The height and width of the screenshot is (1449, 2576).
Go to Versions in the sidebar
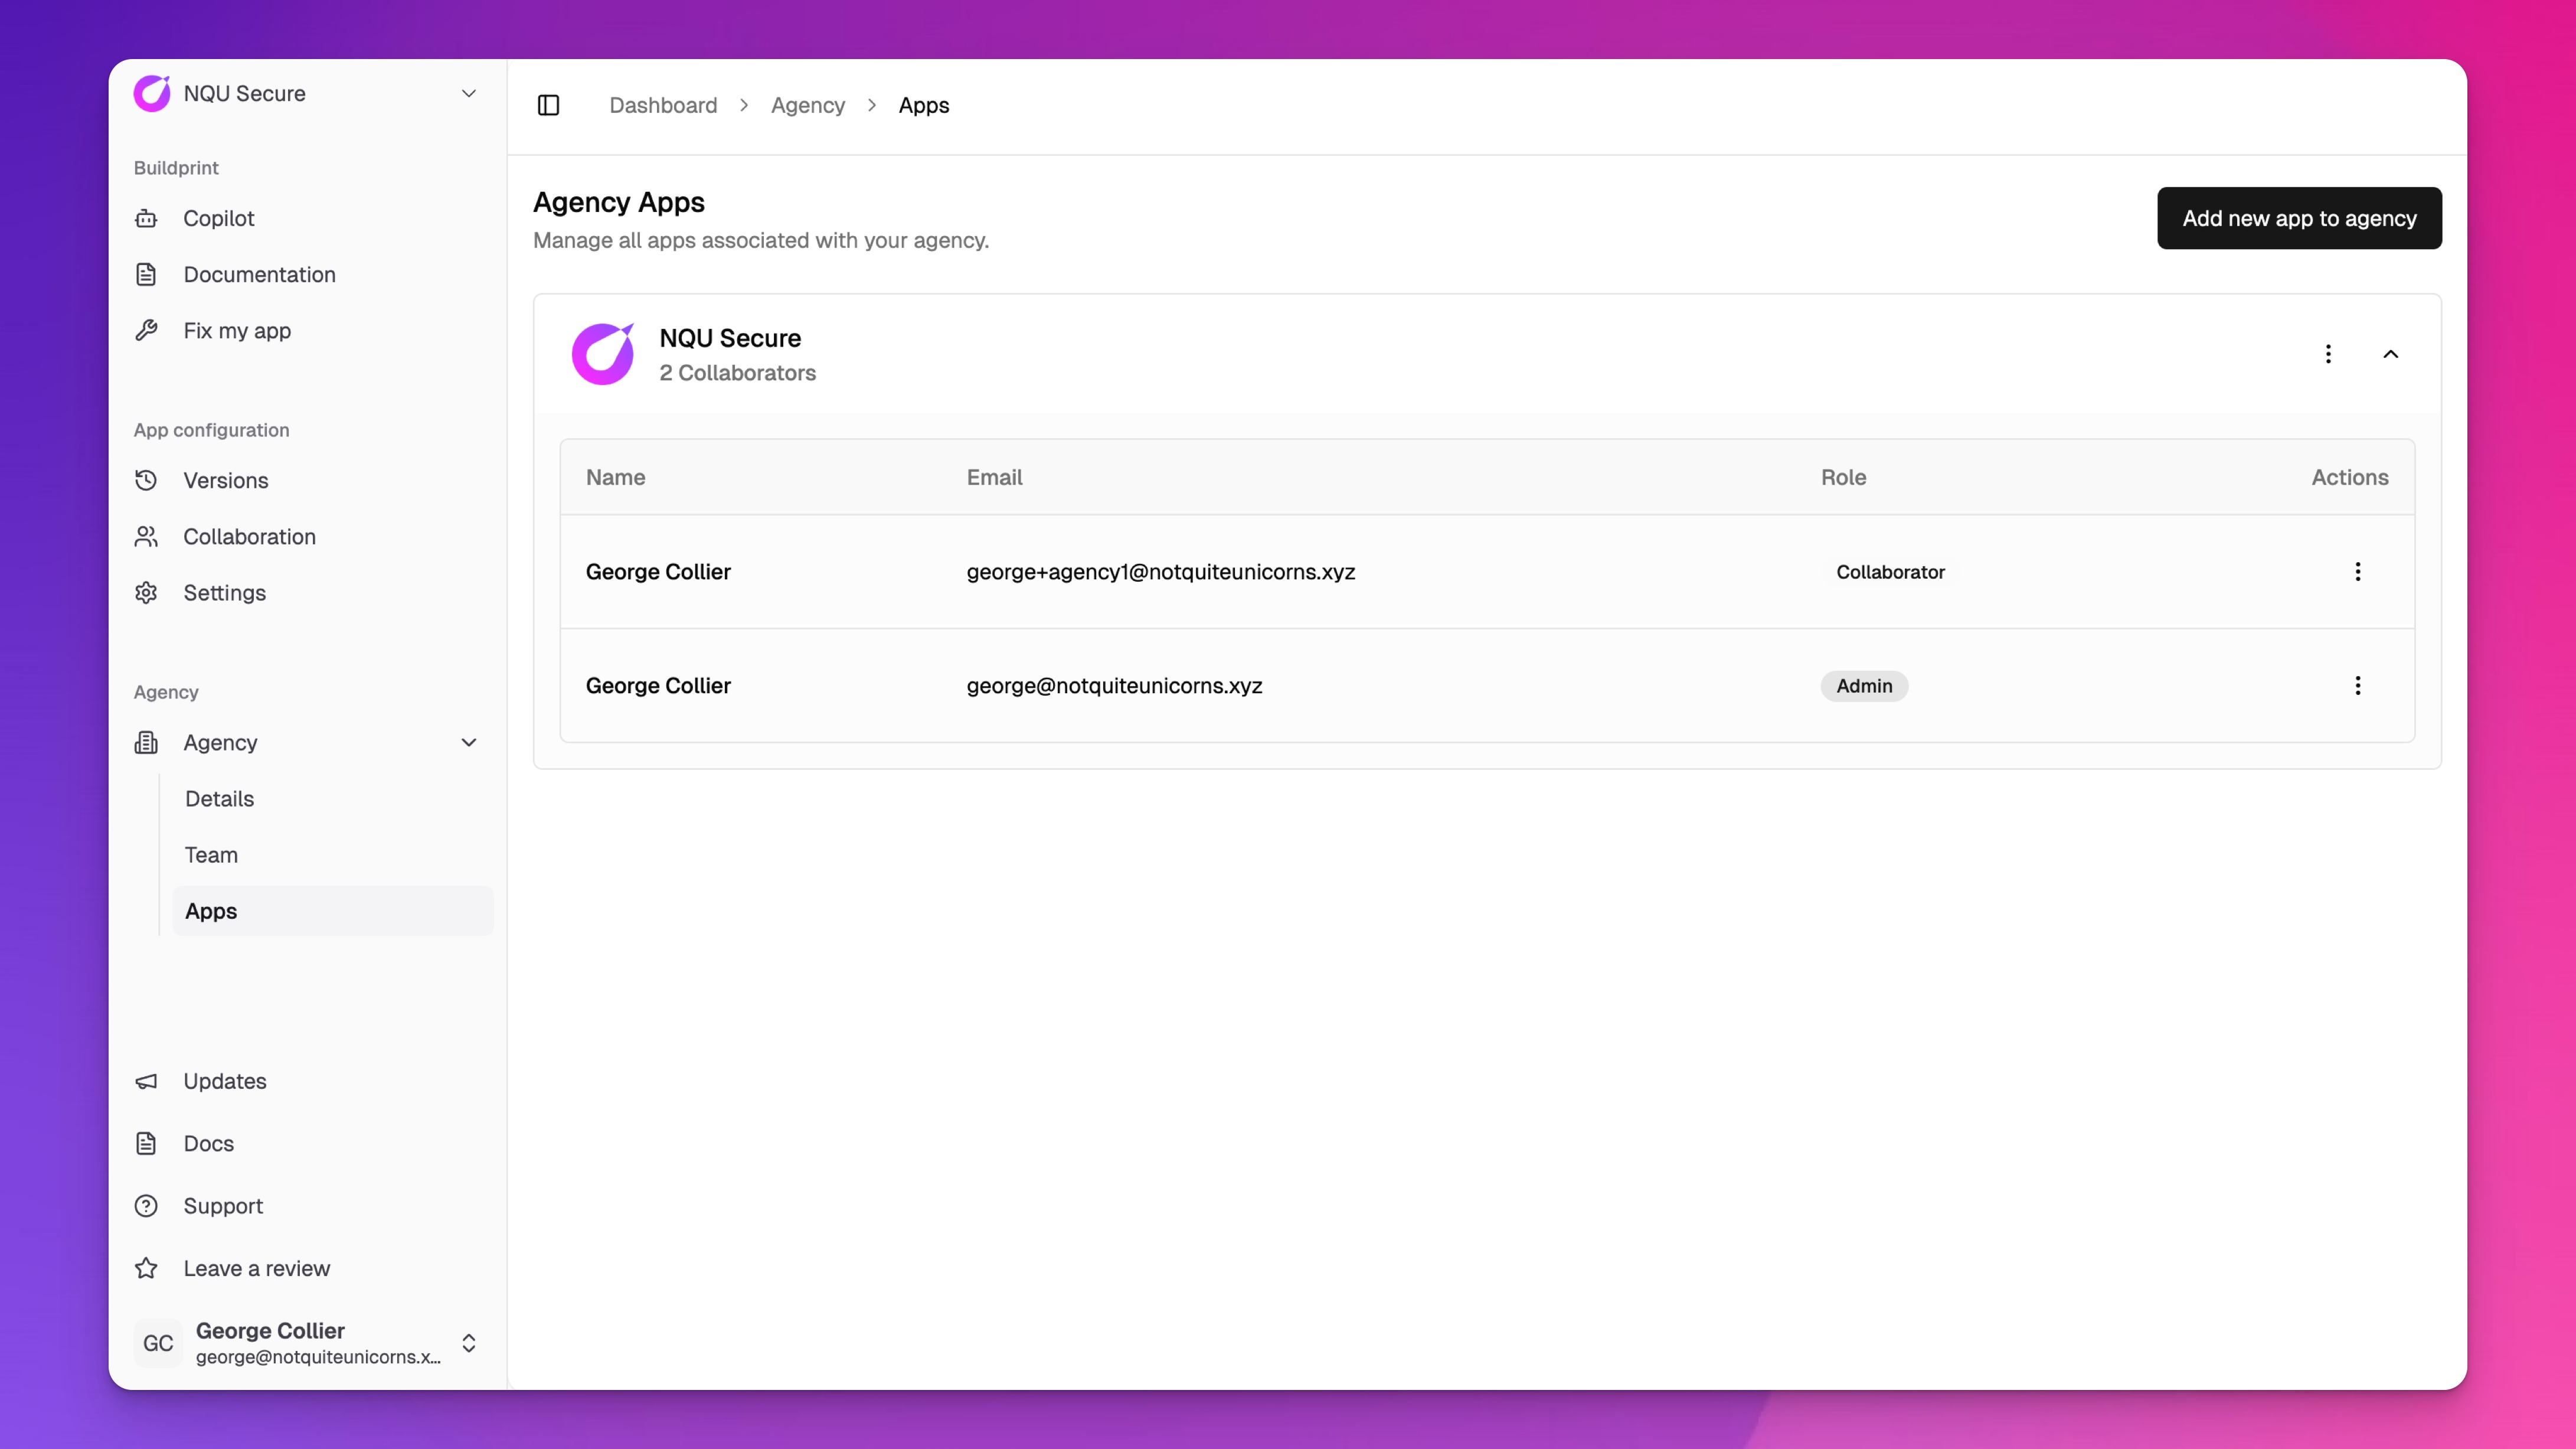tap(307, 480)
